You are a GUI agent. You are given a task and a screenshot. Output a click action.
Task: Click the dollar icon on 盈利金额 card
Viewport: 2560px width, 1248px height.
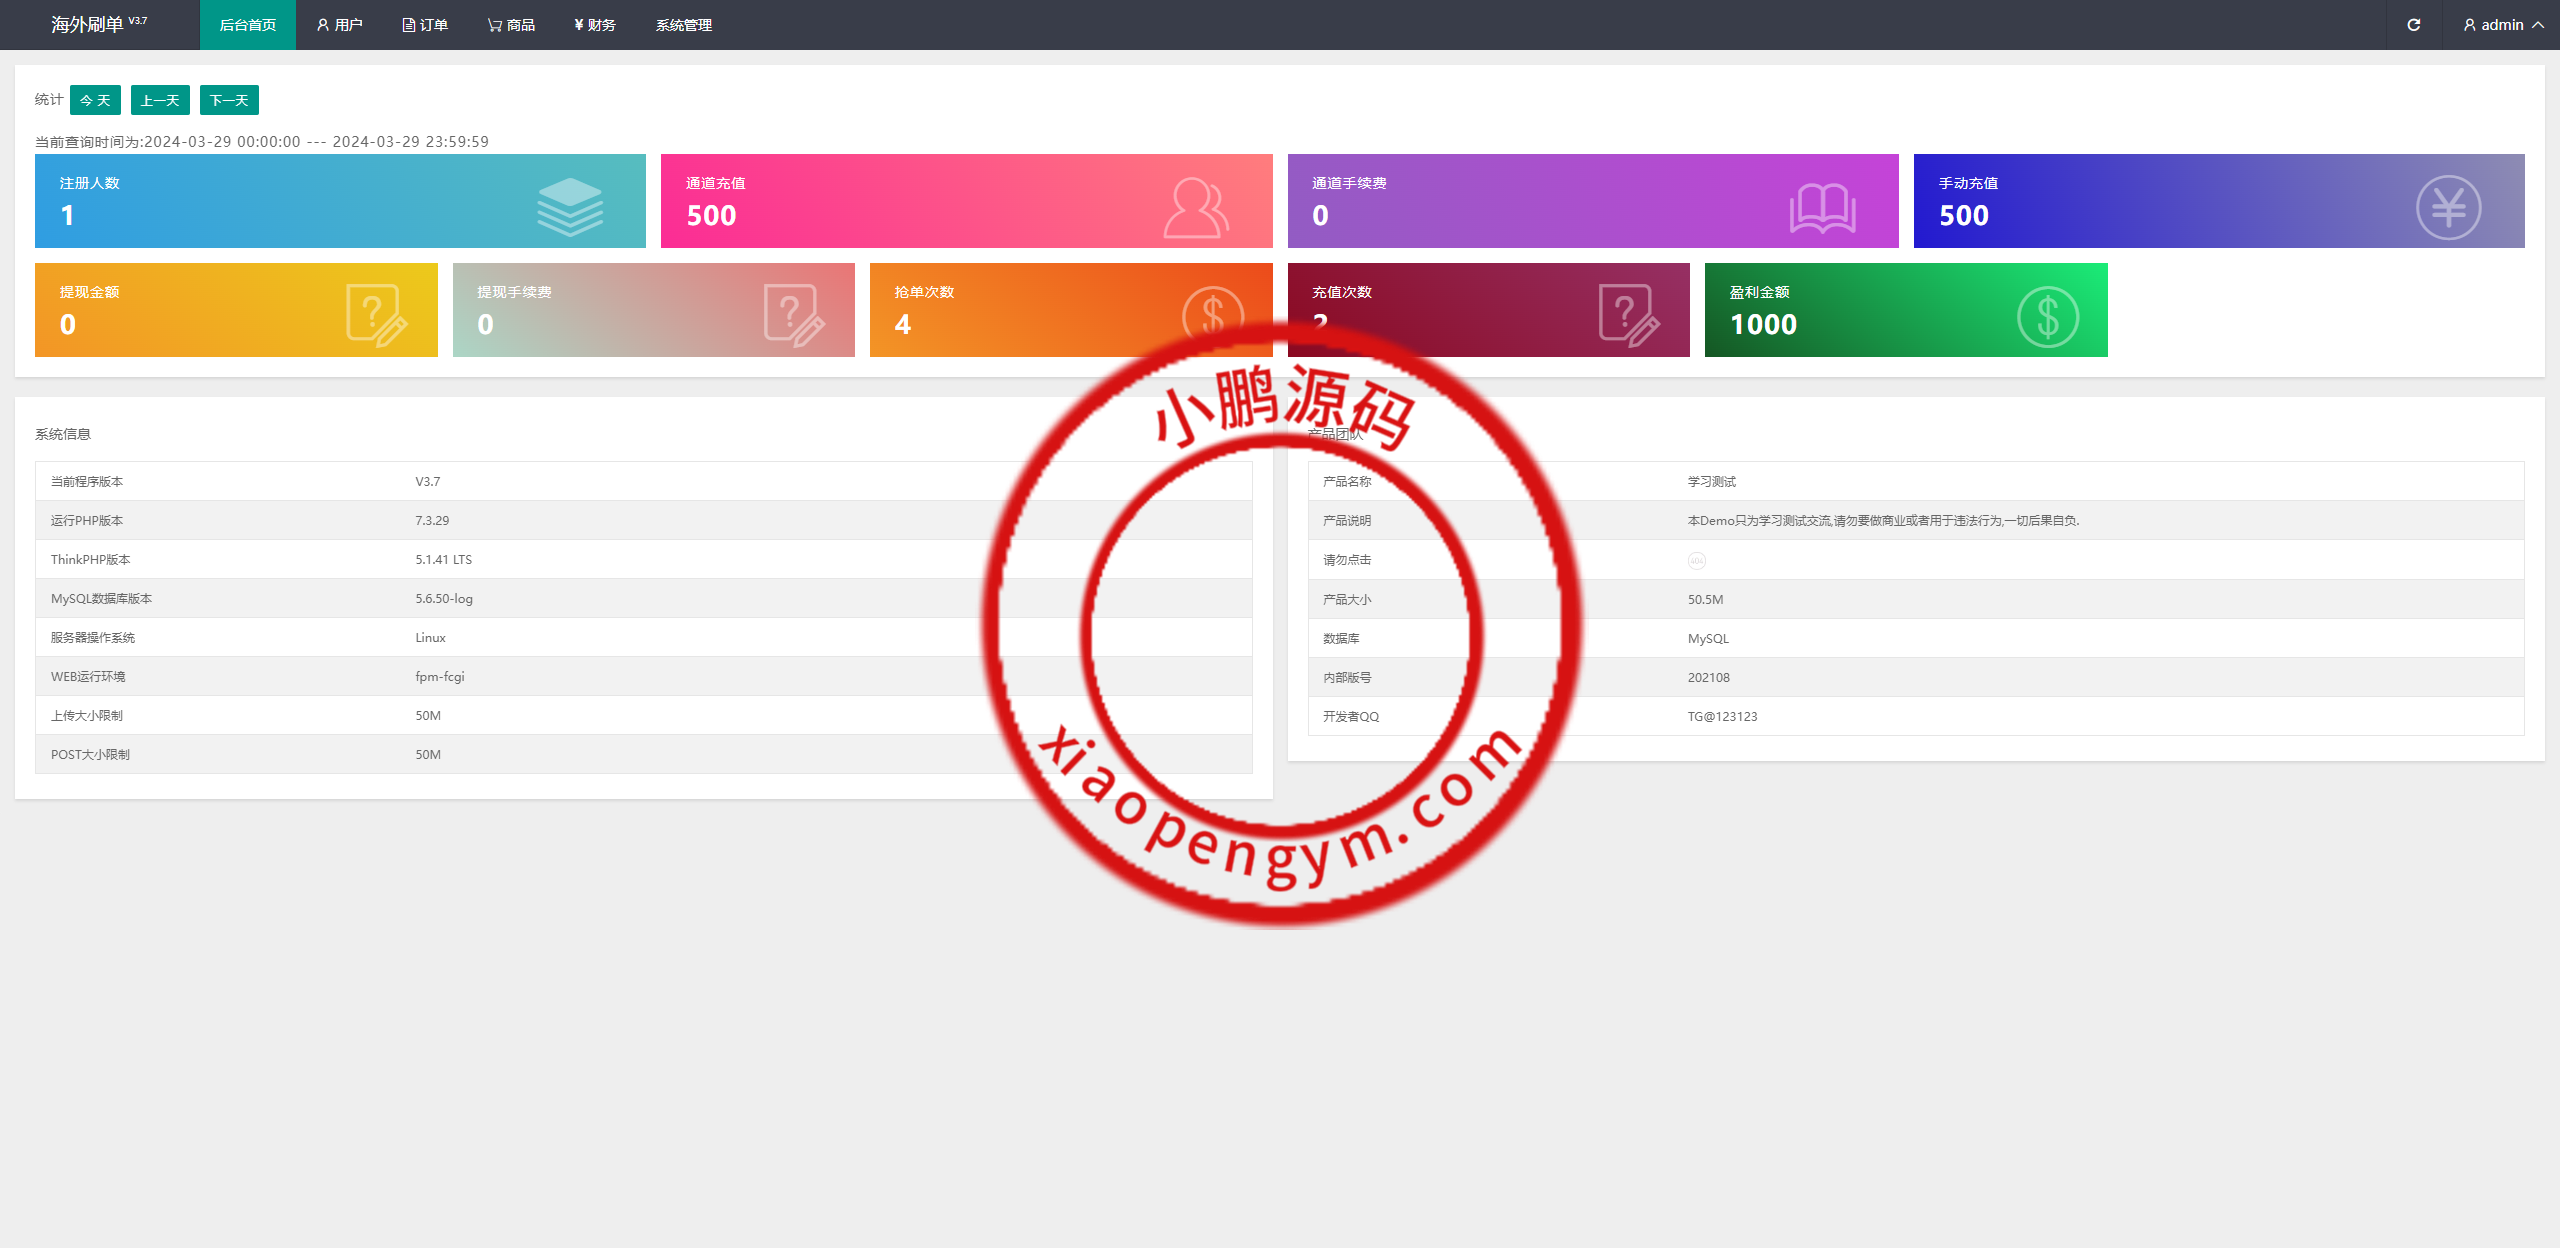tap(2046, 315)
